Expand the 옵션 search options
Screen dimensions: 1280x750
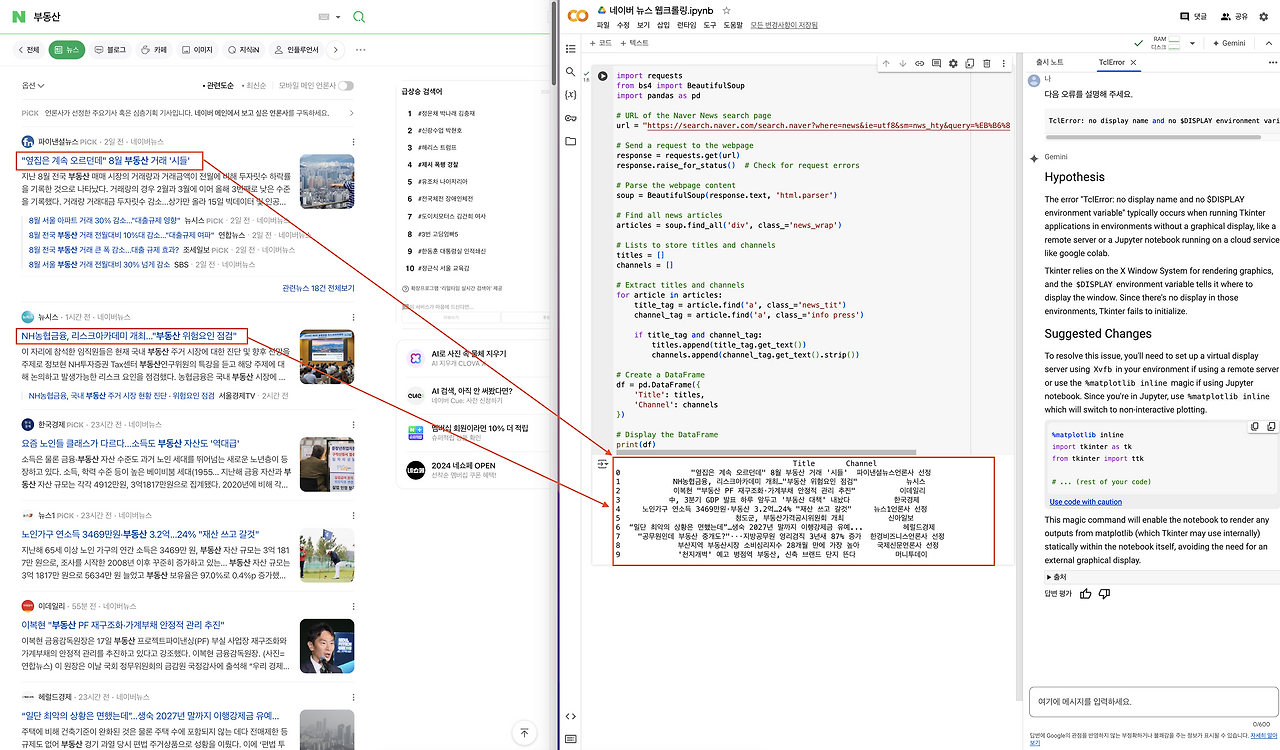coord(33,86)
